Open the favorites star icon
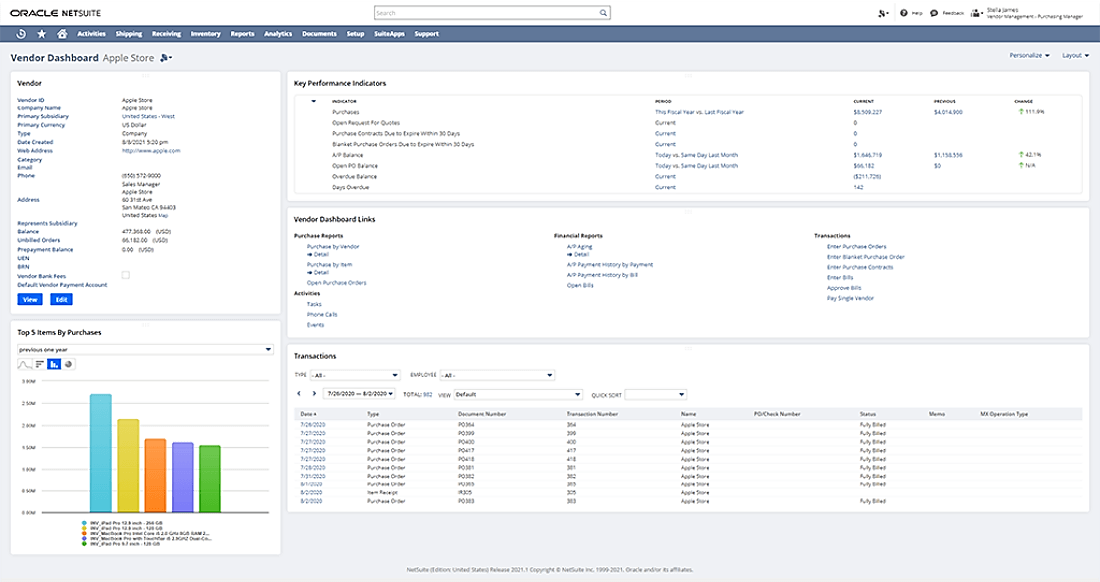The width and height of the screenshot is (1100, 582). (x=41, y=33)
